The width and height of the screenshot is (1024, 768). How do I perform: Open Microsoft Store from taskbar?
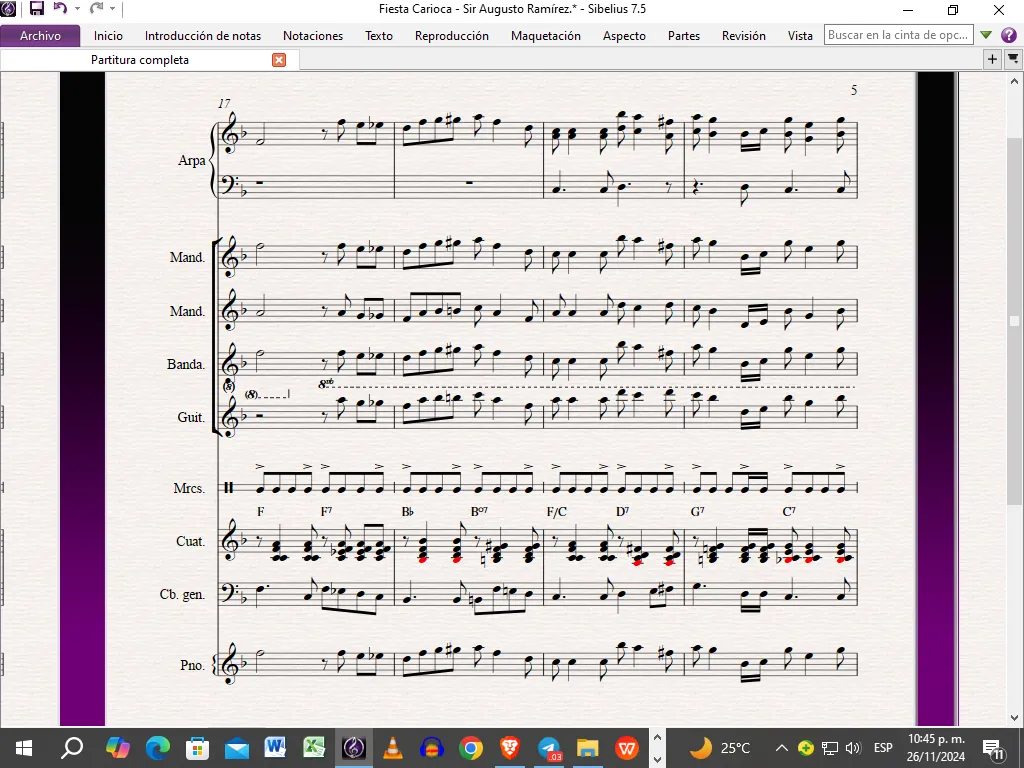click(197, 748)
